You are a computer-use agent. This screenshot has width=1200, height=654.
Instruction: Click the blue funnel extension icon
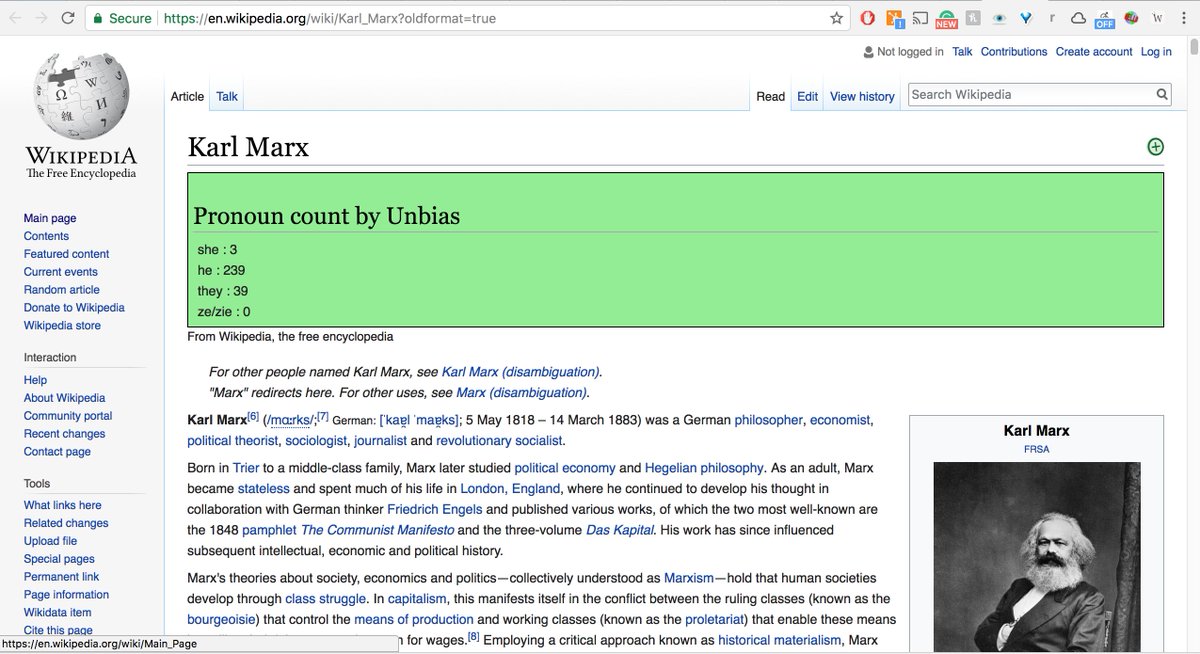click(1026, 18)
